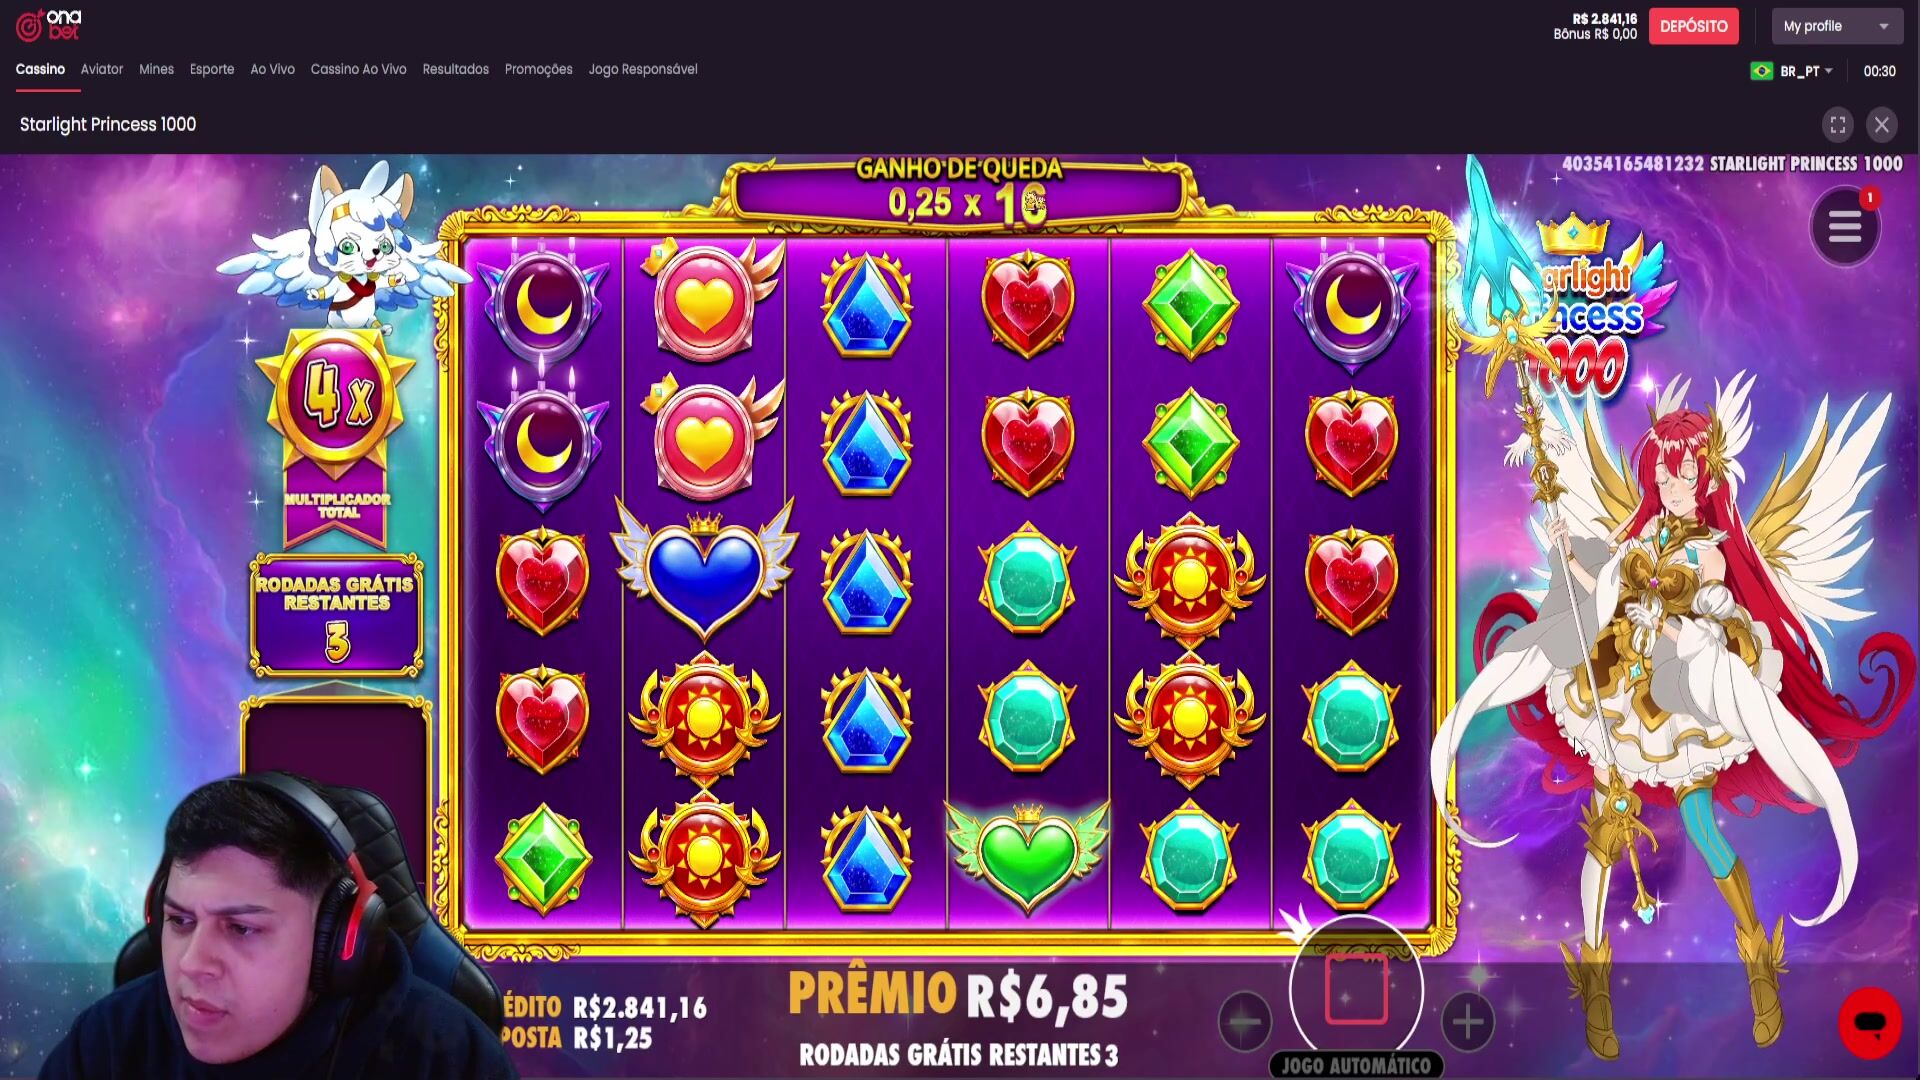Switch to the Mines tab
Viewport: 1920px width, 1080px height.
(x=156, y=69)
